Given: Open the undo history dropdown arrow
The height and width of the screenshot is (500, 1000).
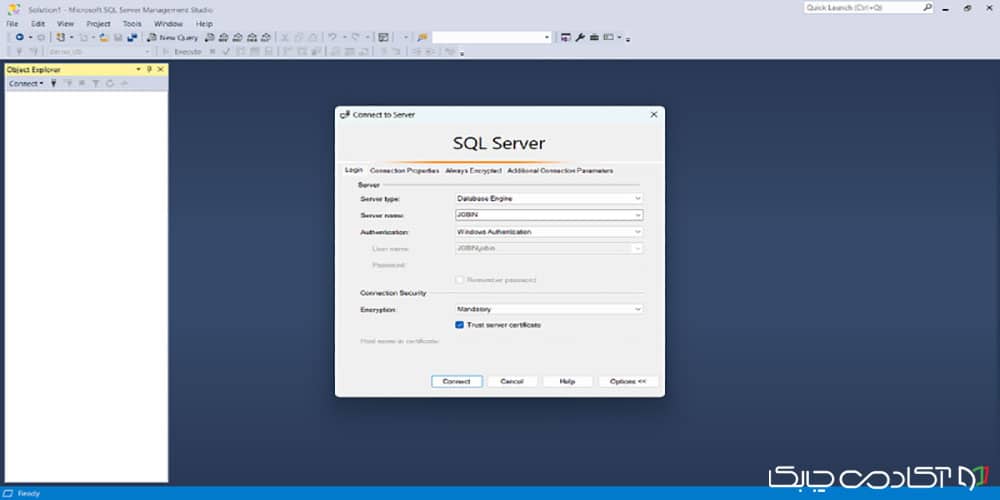Looking at the screenshot, I should click(344, 37).
